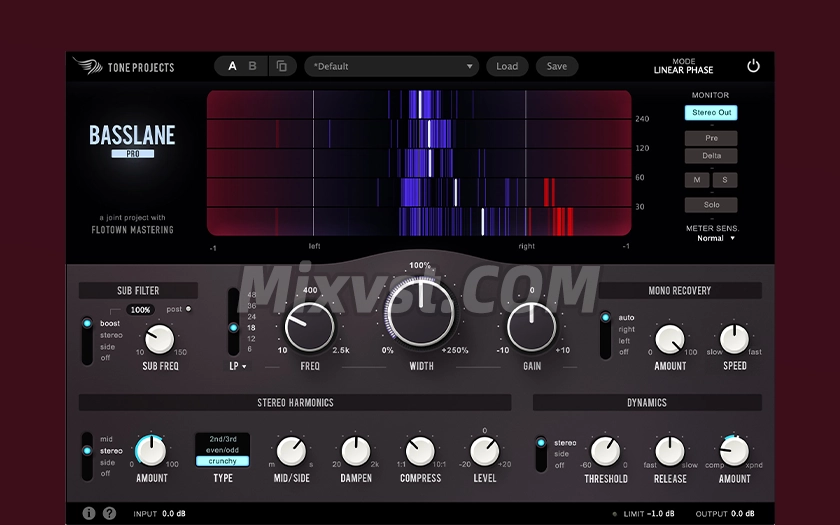Set Stereo Harmonics mode to side
Image resolution: width=840 pixels, height=525 pixels.
[x=107, y=462]
